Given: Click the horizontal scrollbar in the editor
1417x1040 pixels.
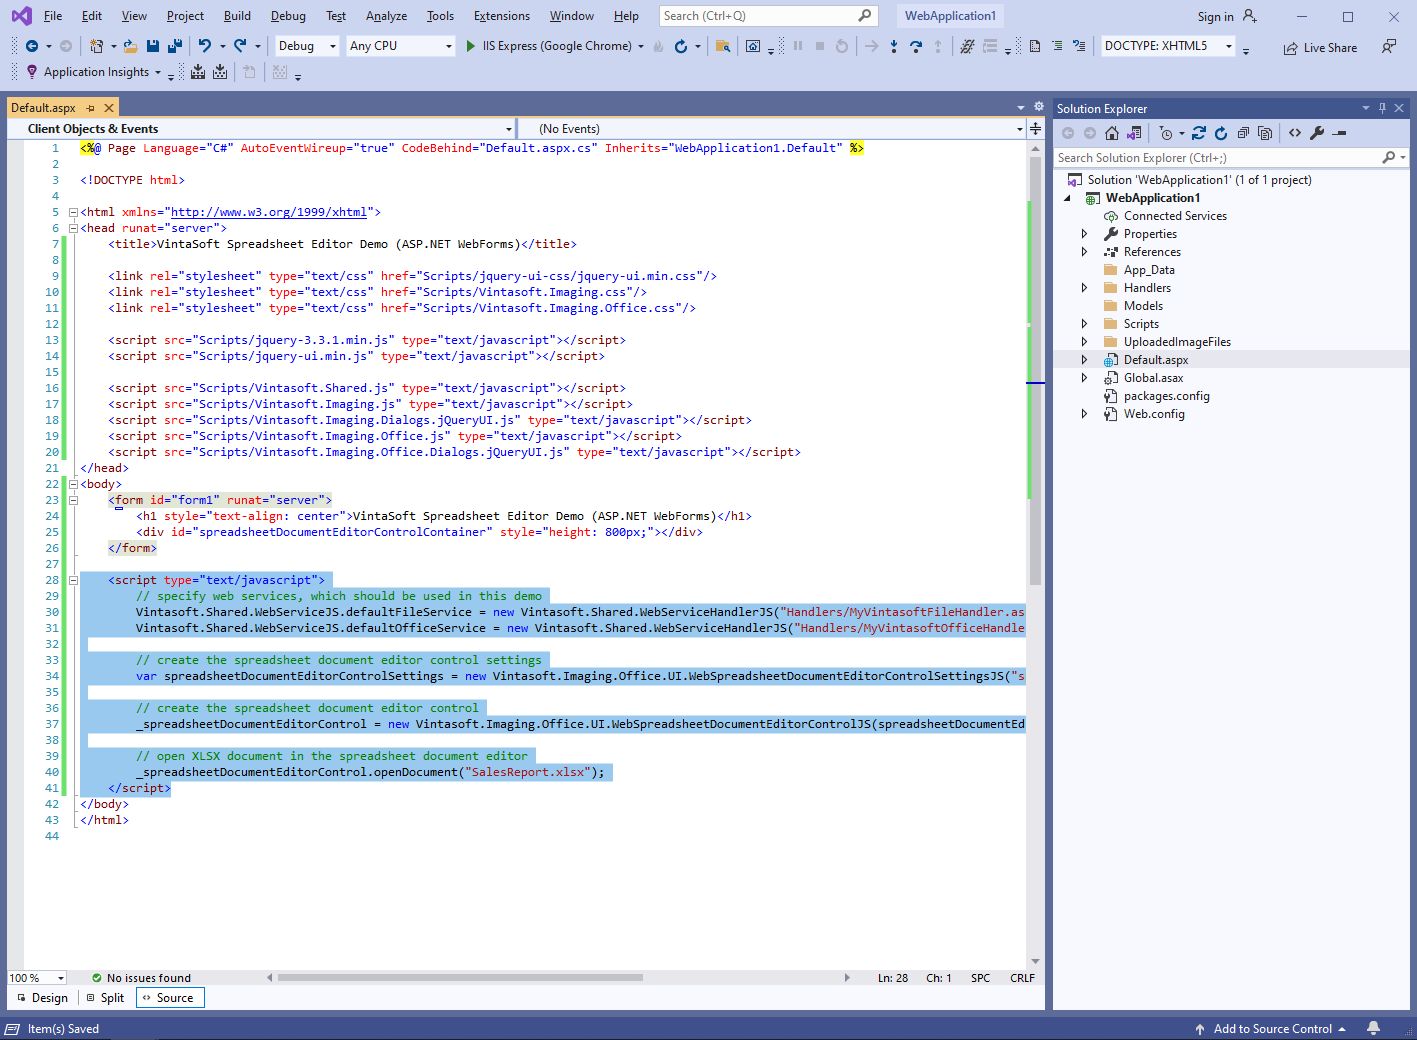Looking at the screenshot, I should (x=460, y=978).
